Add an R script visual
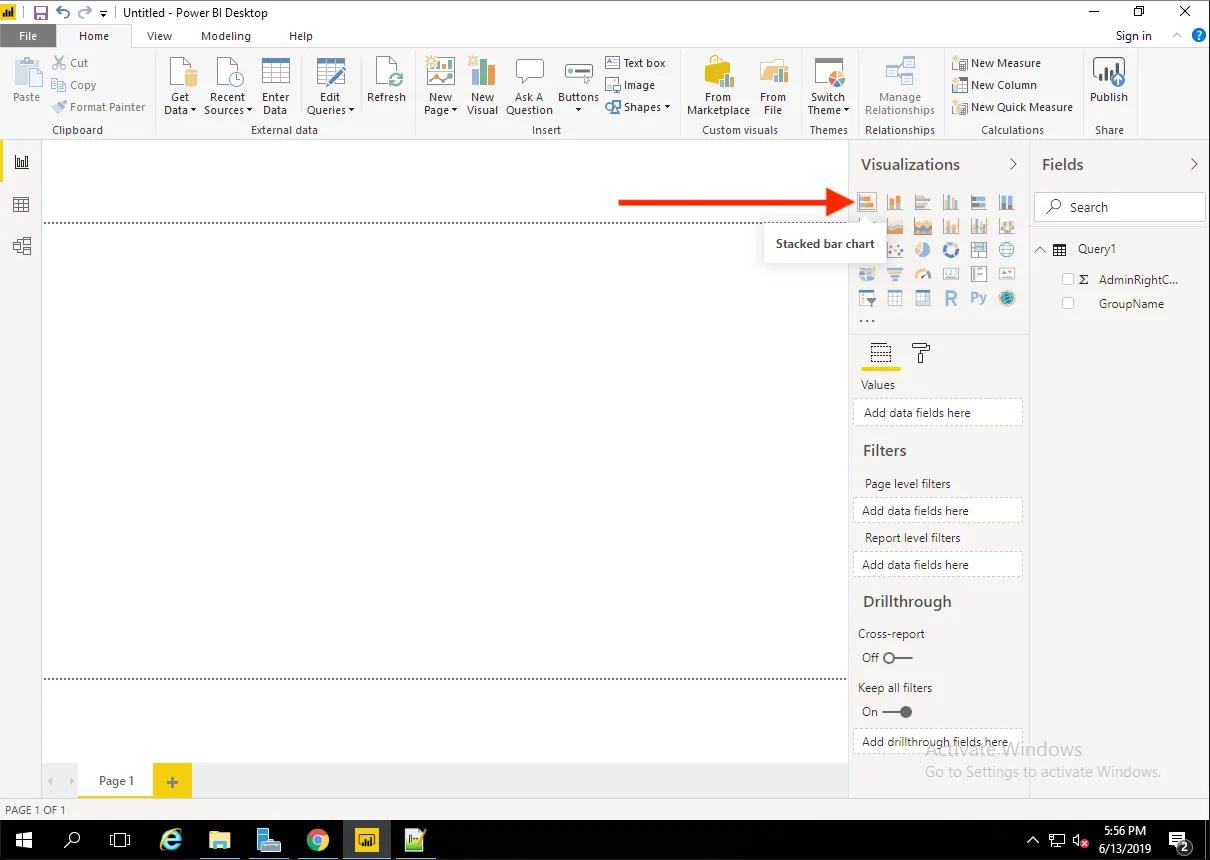The image size is (1210, 860). [x=951, y=298]
